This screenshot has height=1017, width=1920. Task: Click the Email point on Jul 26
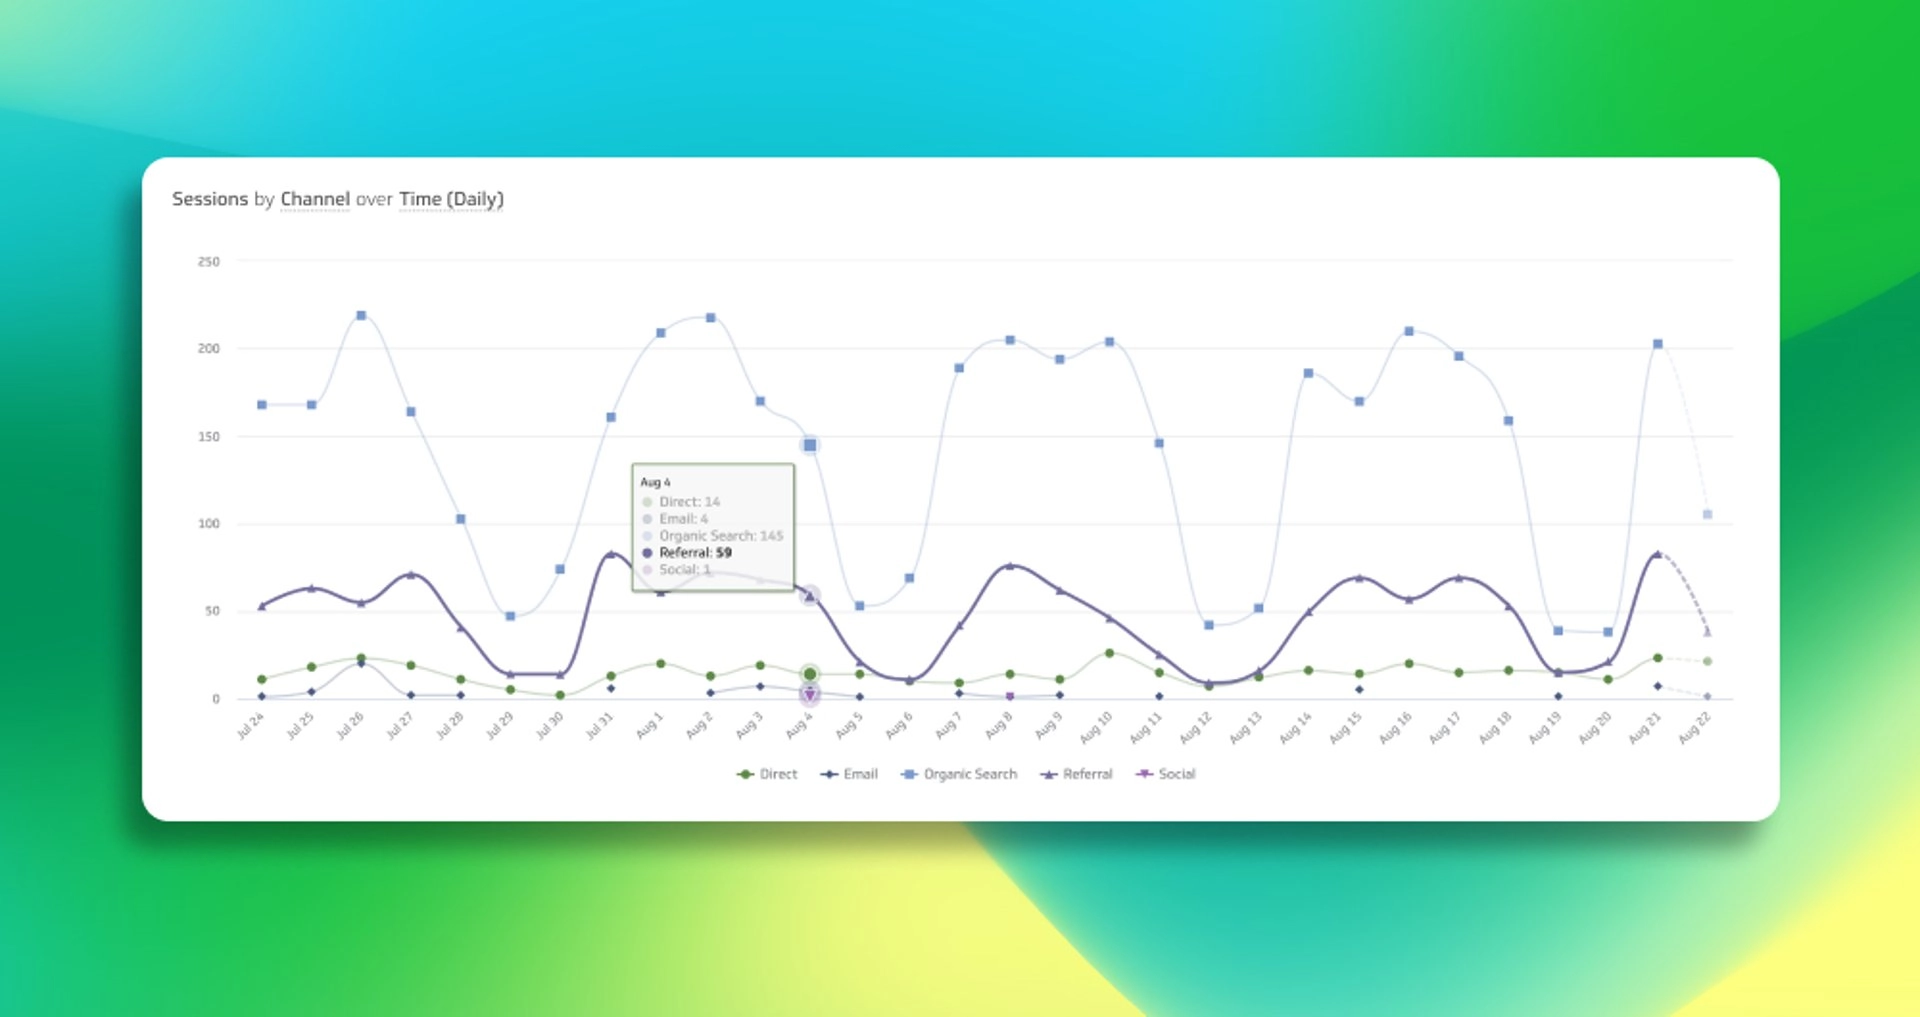361,663
